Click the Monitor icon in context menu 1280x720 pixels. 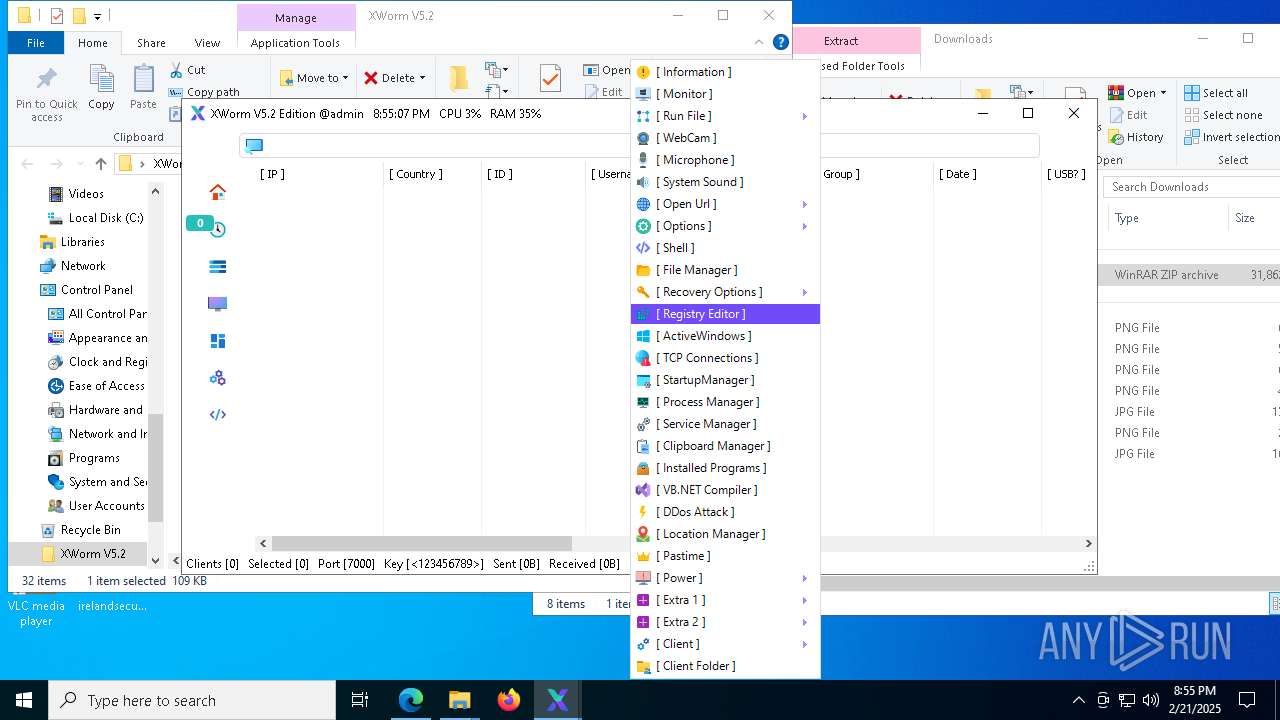click(x=643, y=94)
